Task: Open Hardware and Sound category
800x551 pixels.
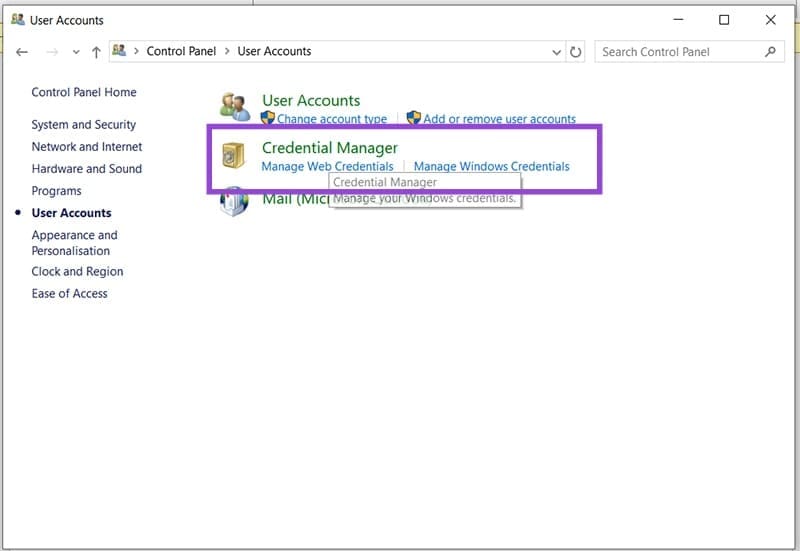Action: [x=87, y=169]
